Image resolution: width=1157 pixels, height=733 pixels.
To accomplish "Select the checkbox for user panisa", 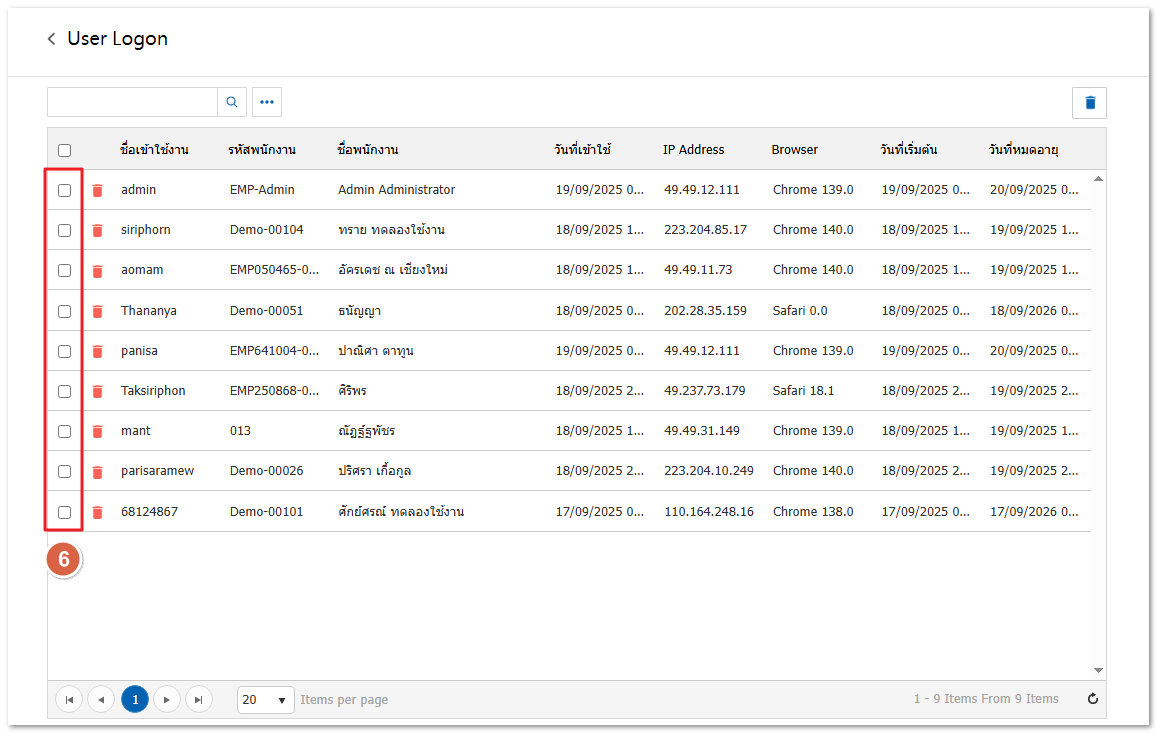I will [65, 351].
